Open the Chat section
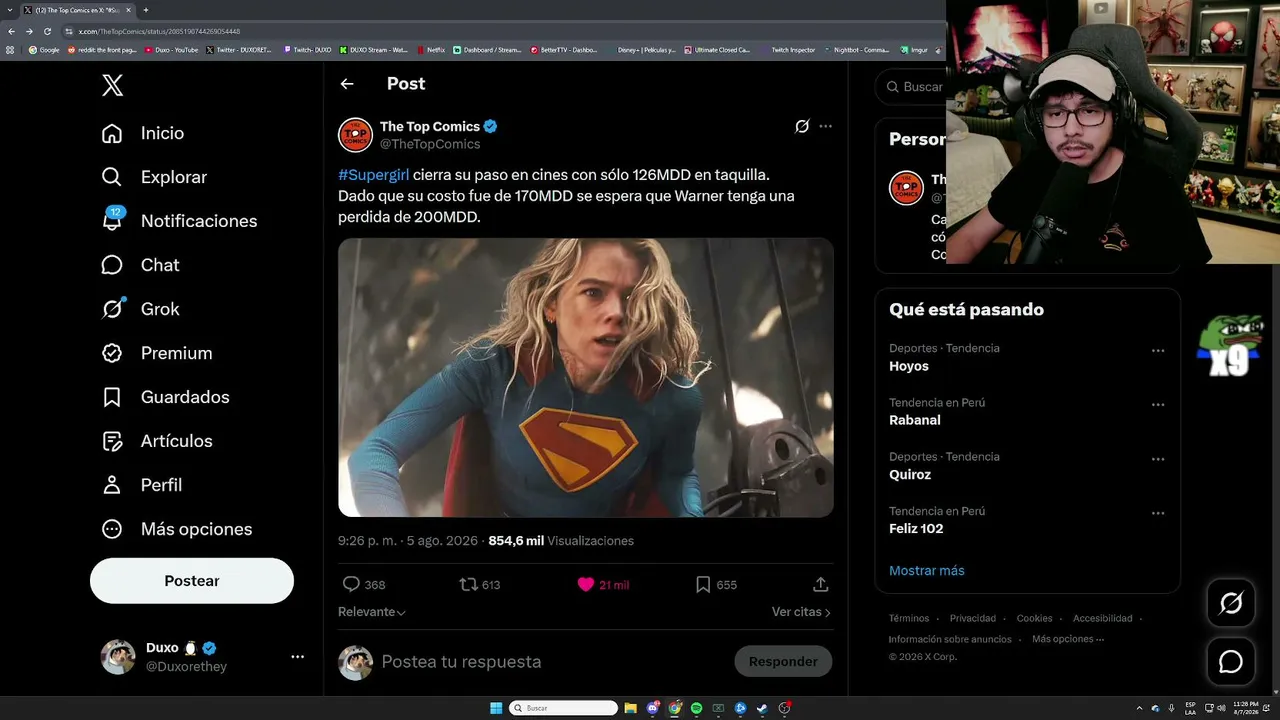Viewport: 1280px width, 720px height. click(x=140, y=265)
